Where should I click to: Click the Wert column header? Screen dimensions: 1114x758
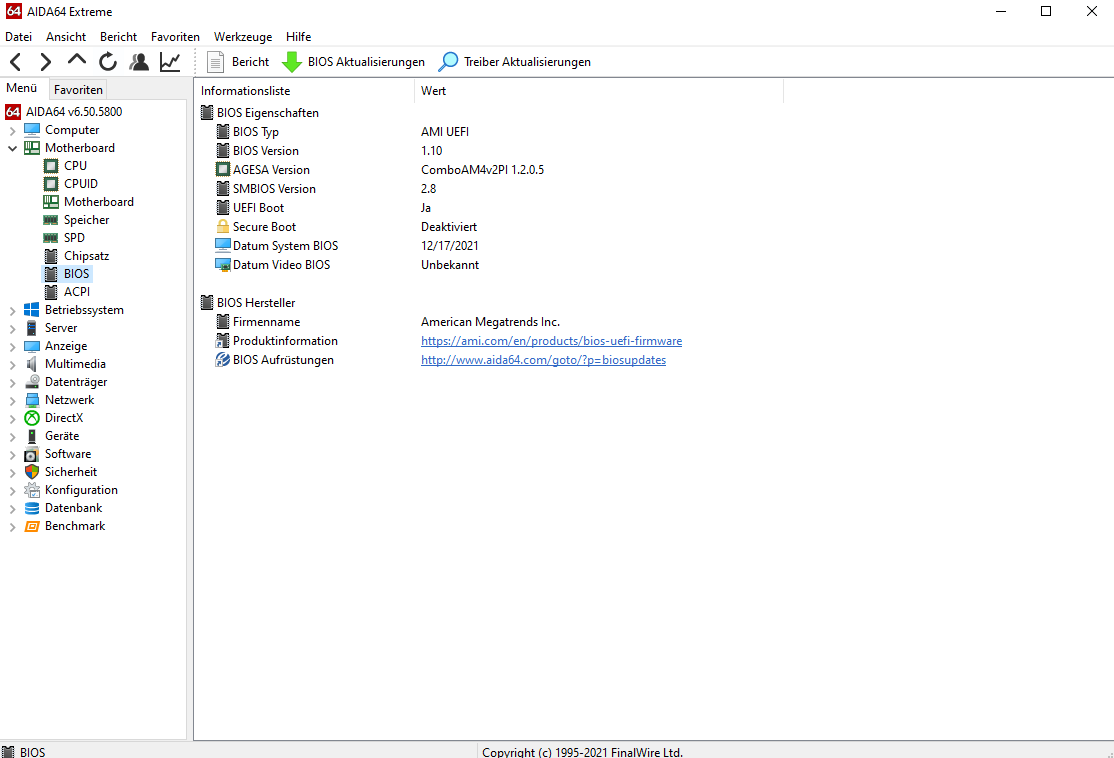pyautogui.click(x=599, y=91)
